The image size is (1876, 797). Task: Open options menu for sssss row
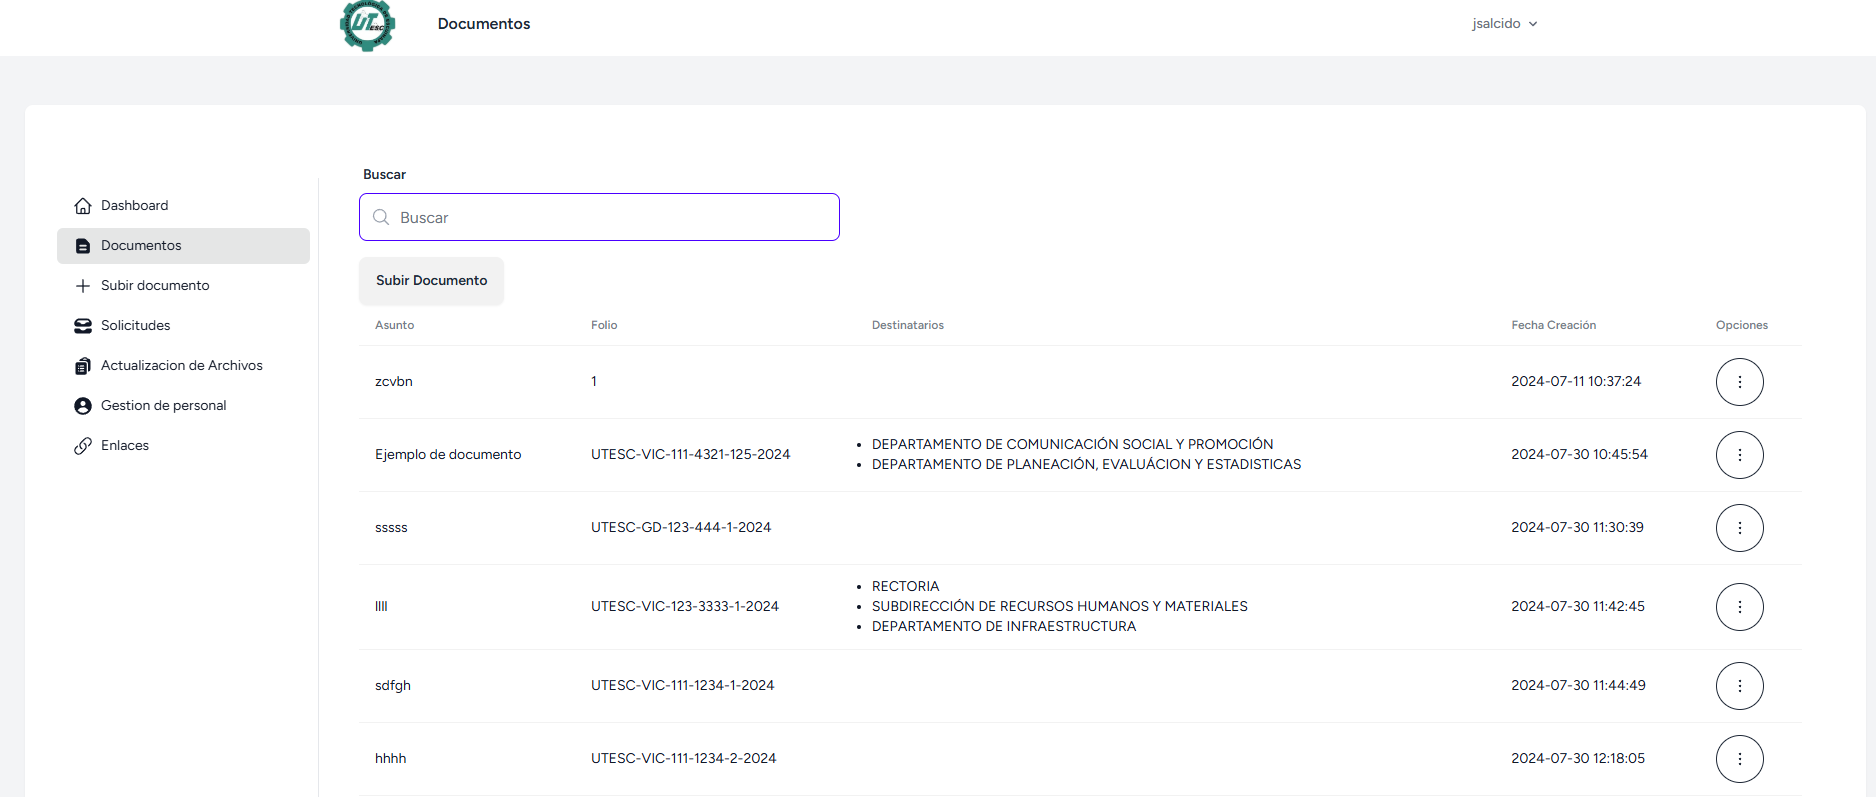pyautogui.click(x=1739, y=528)
